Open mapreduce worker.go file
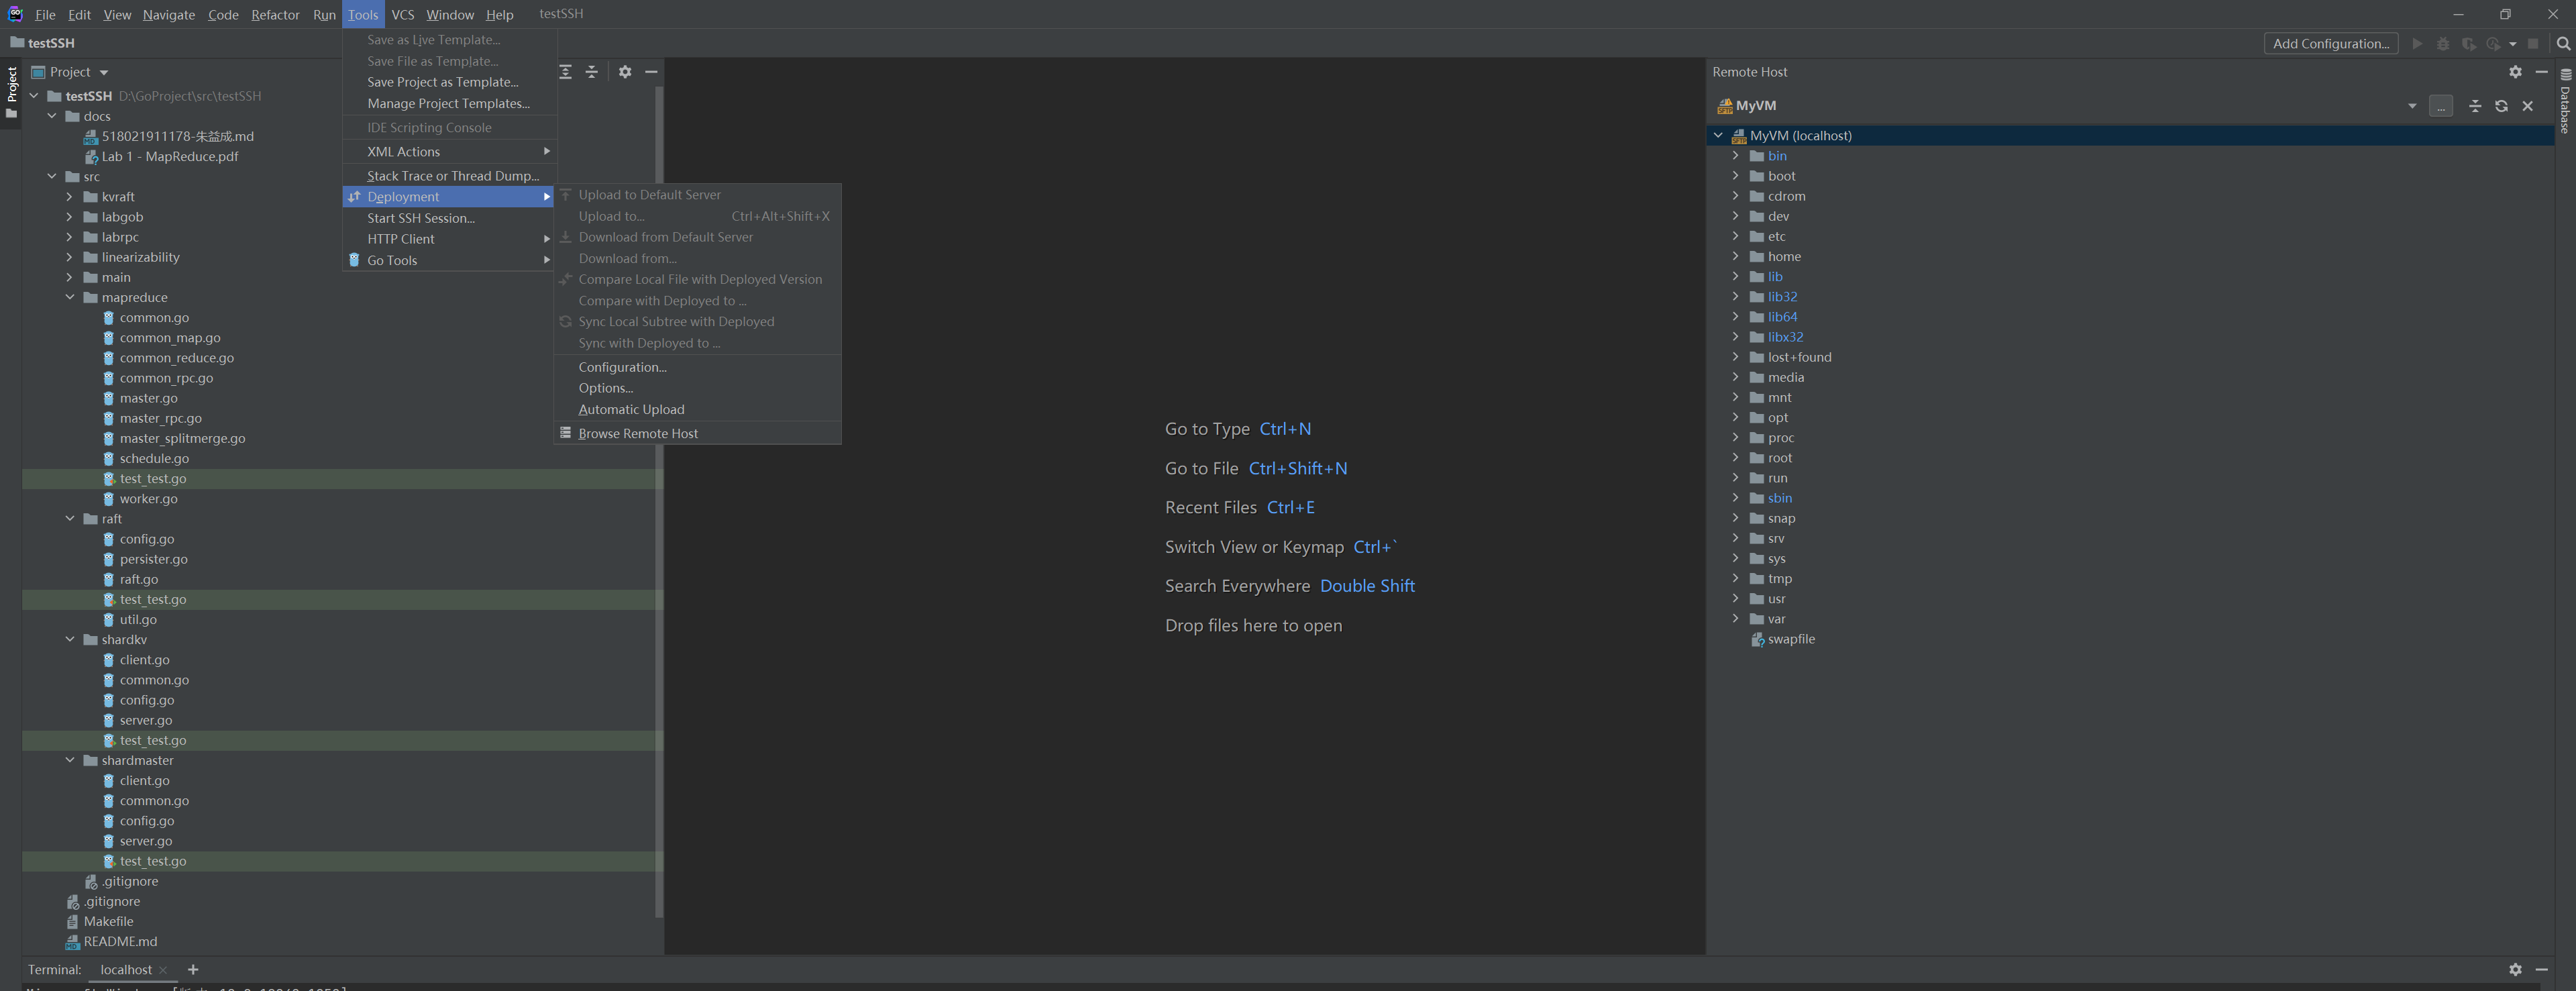 (148, 499)
